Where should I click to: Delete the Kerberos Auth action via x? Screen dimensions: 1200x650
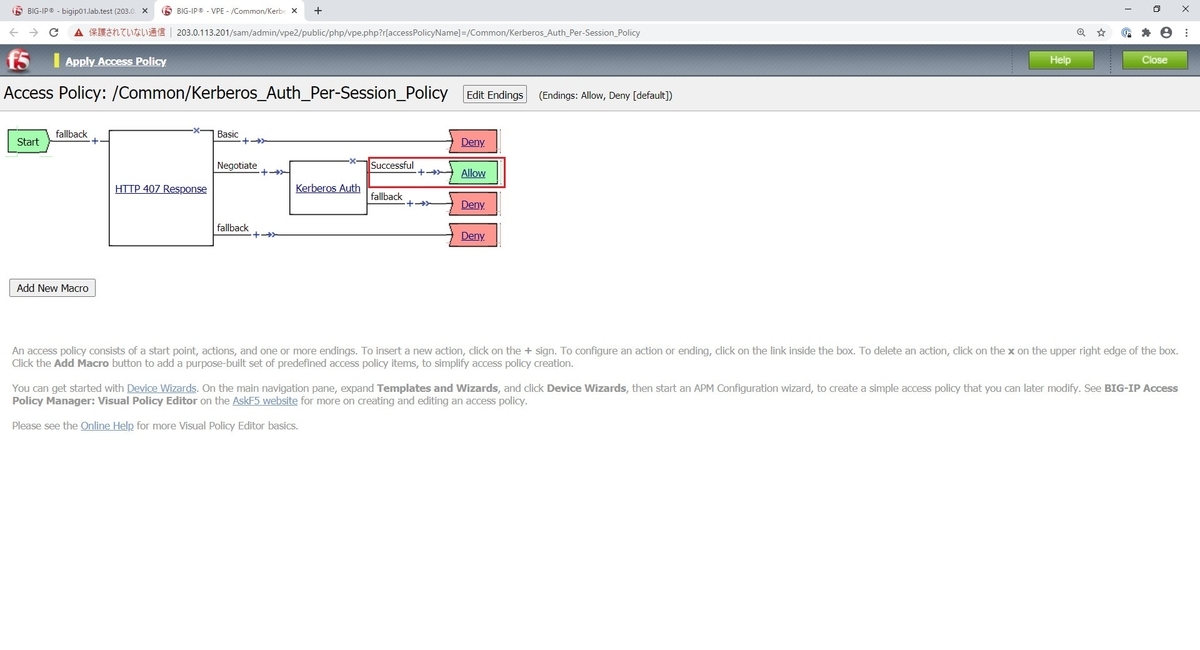353,160
